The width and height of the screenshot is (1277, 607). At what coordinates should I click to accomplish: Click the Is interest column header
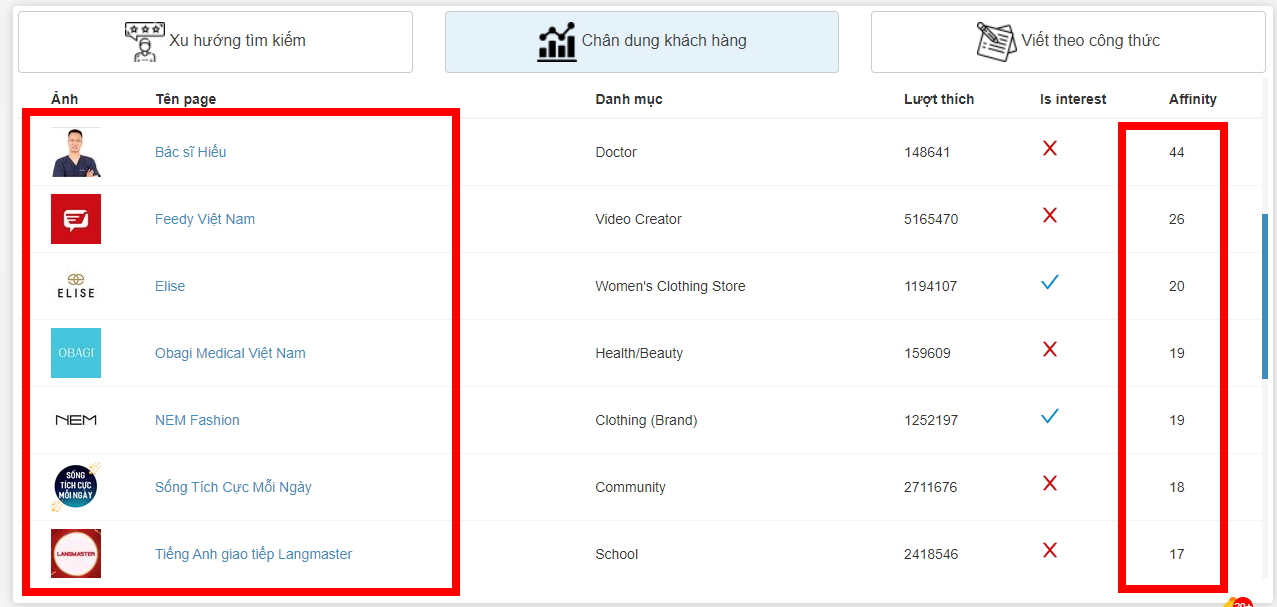click(x=1073, y=99)
